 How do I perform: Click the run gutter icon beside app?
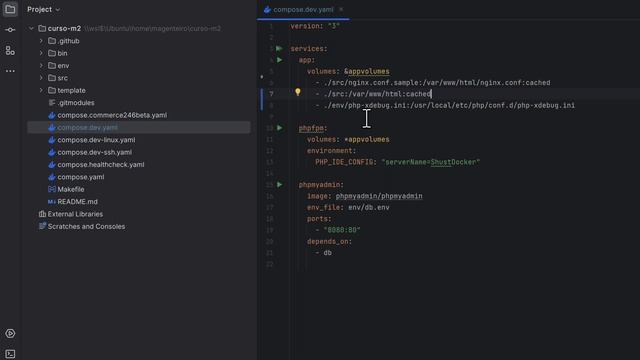280,60
